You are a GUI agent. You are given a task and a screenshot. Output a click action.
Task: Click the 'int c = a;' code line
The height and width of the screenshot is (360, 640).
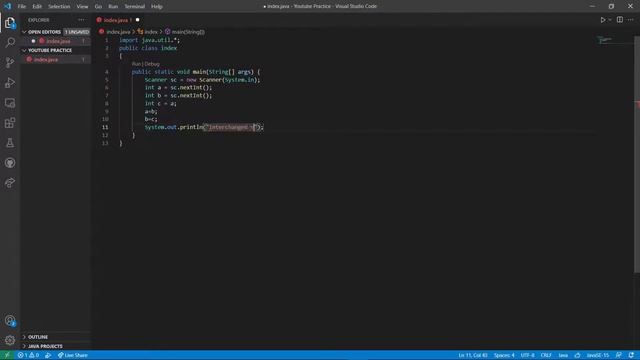coord(160,104)
